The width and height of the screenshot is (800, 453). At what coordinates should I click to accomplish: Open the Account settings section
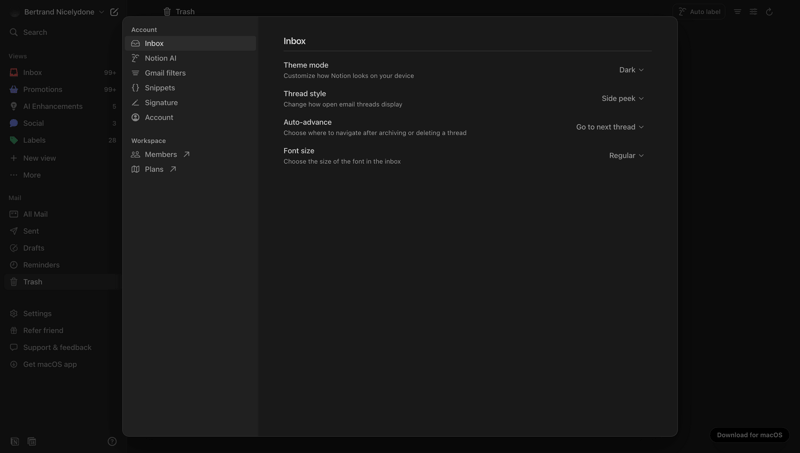point(190,117)
